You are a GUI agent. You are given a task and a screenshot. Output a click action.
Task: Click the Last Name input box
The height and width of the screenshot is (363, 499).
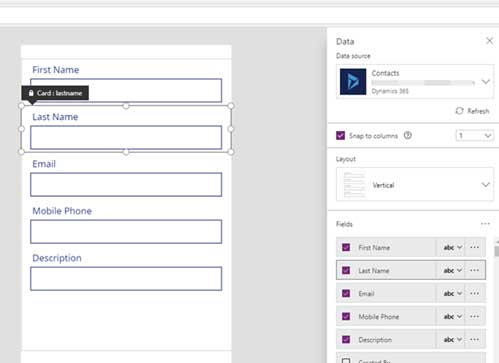click(x=126, y=137)
